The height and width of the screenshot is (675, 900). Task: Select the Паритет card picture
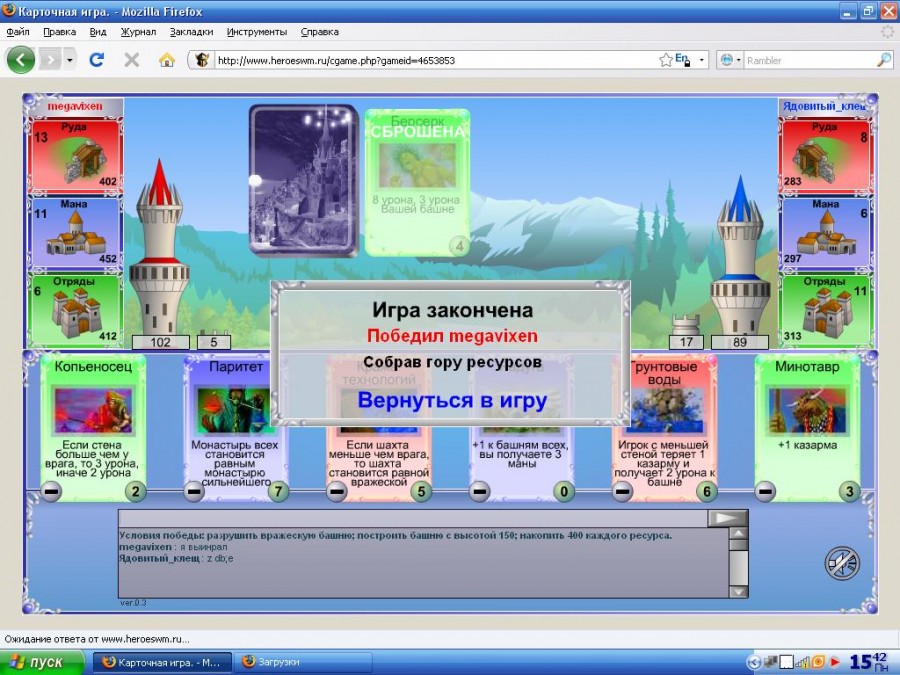coord(234,410)
